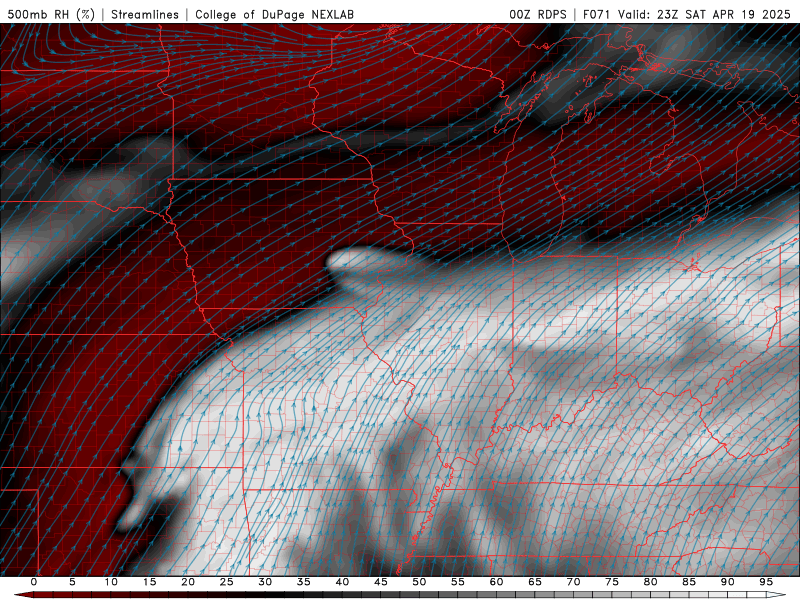800x600 pixels.
Task: Click the colorbar label "20"
Action: 188,582
